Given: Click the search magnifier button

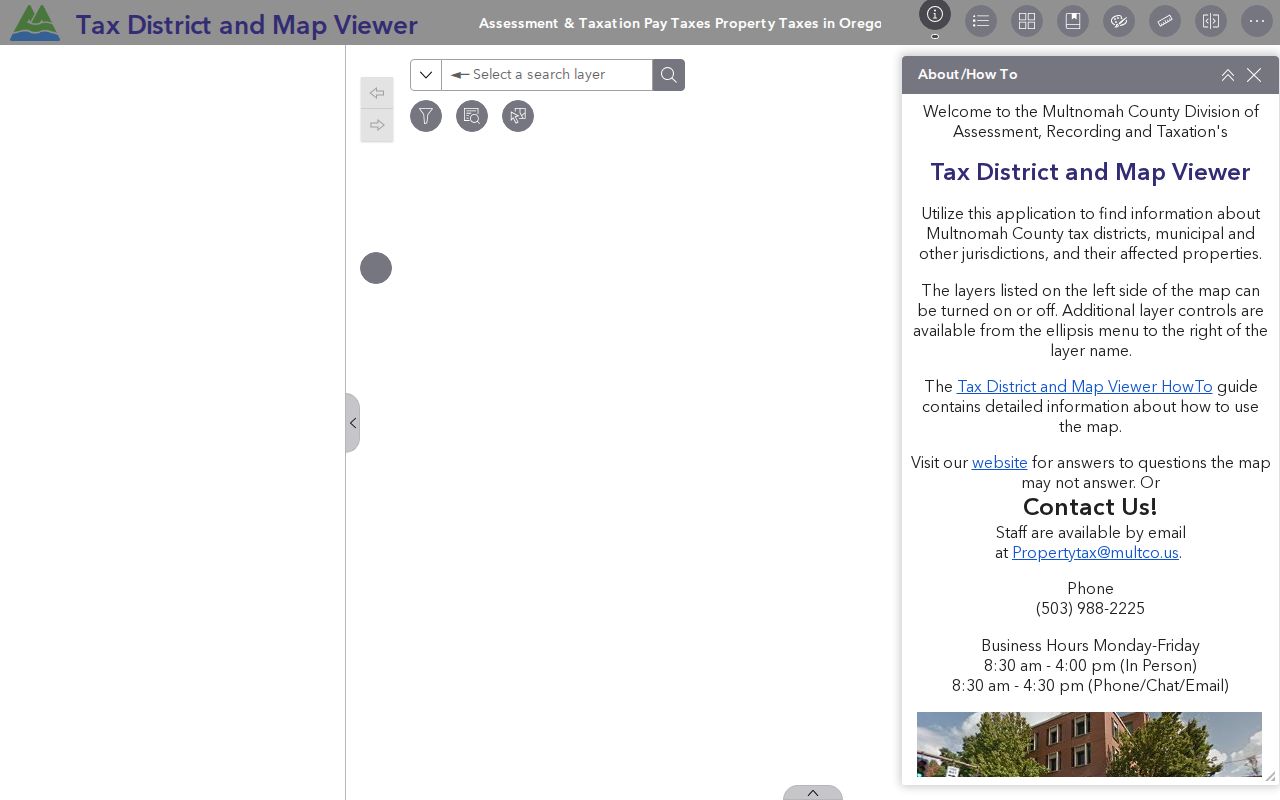Looking at the screenshot, I should tap(669, 75).
